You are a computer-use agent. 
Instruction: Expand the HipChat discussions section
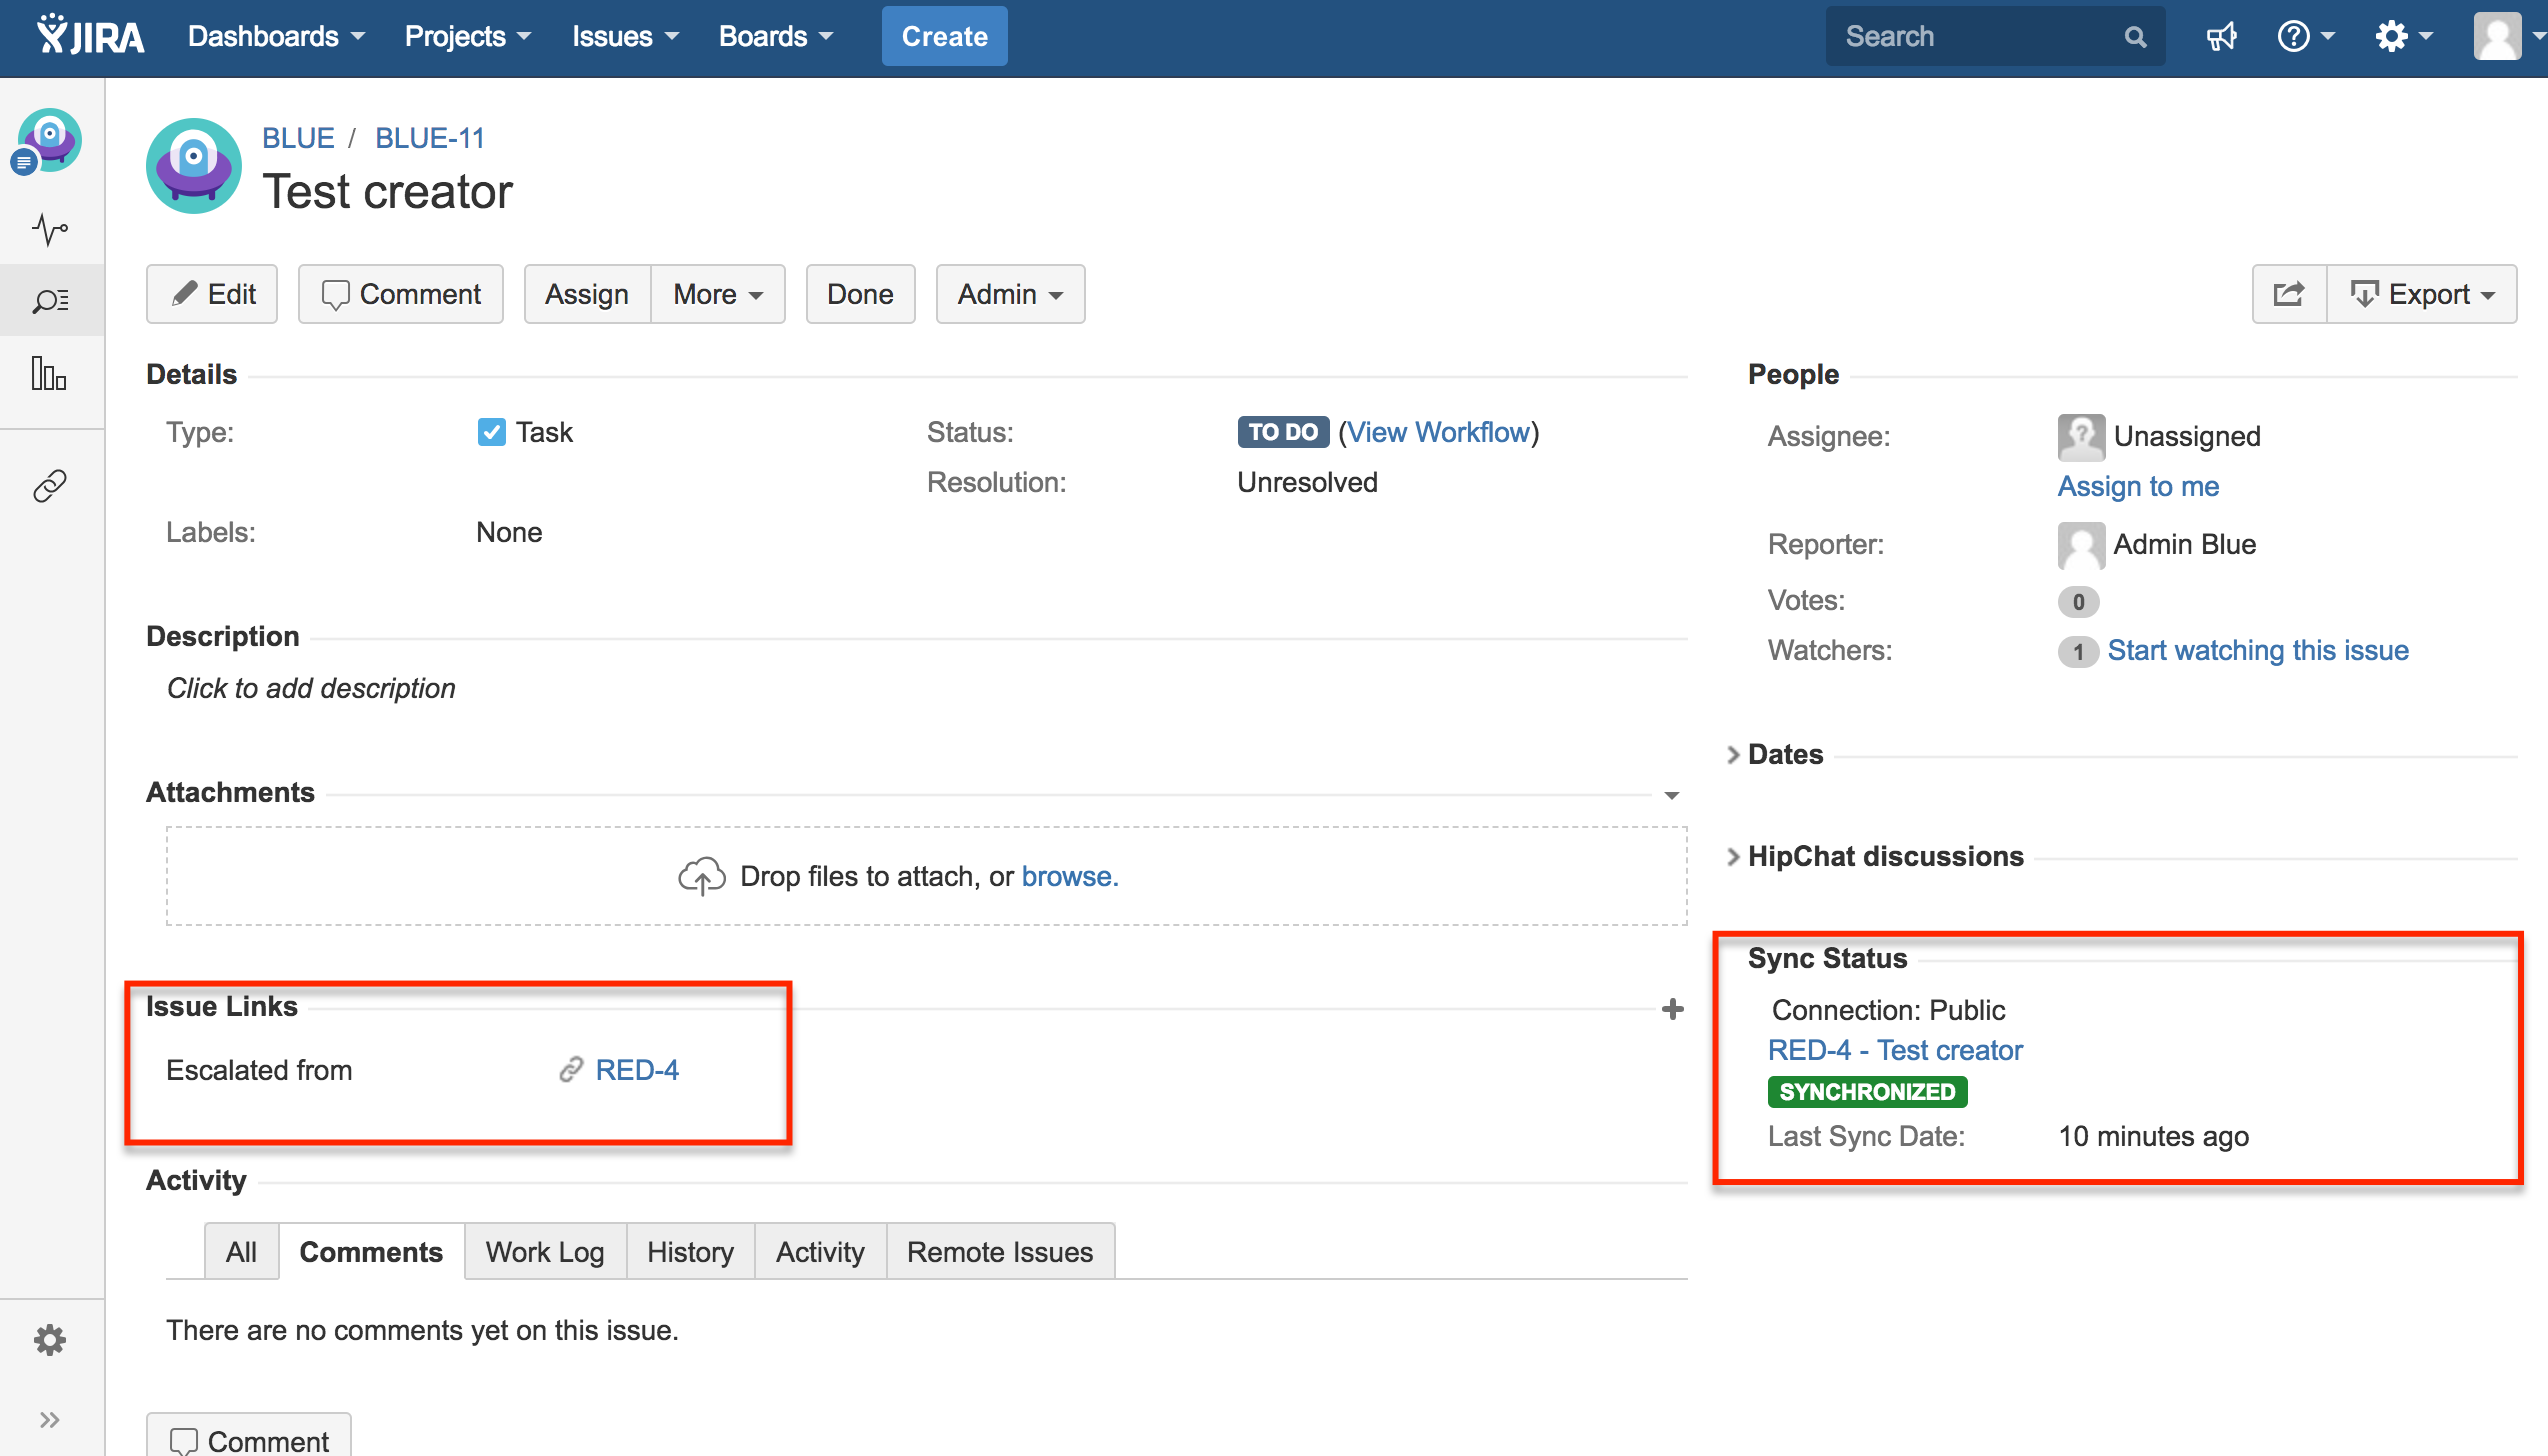coord(1884,857)
